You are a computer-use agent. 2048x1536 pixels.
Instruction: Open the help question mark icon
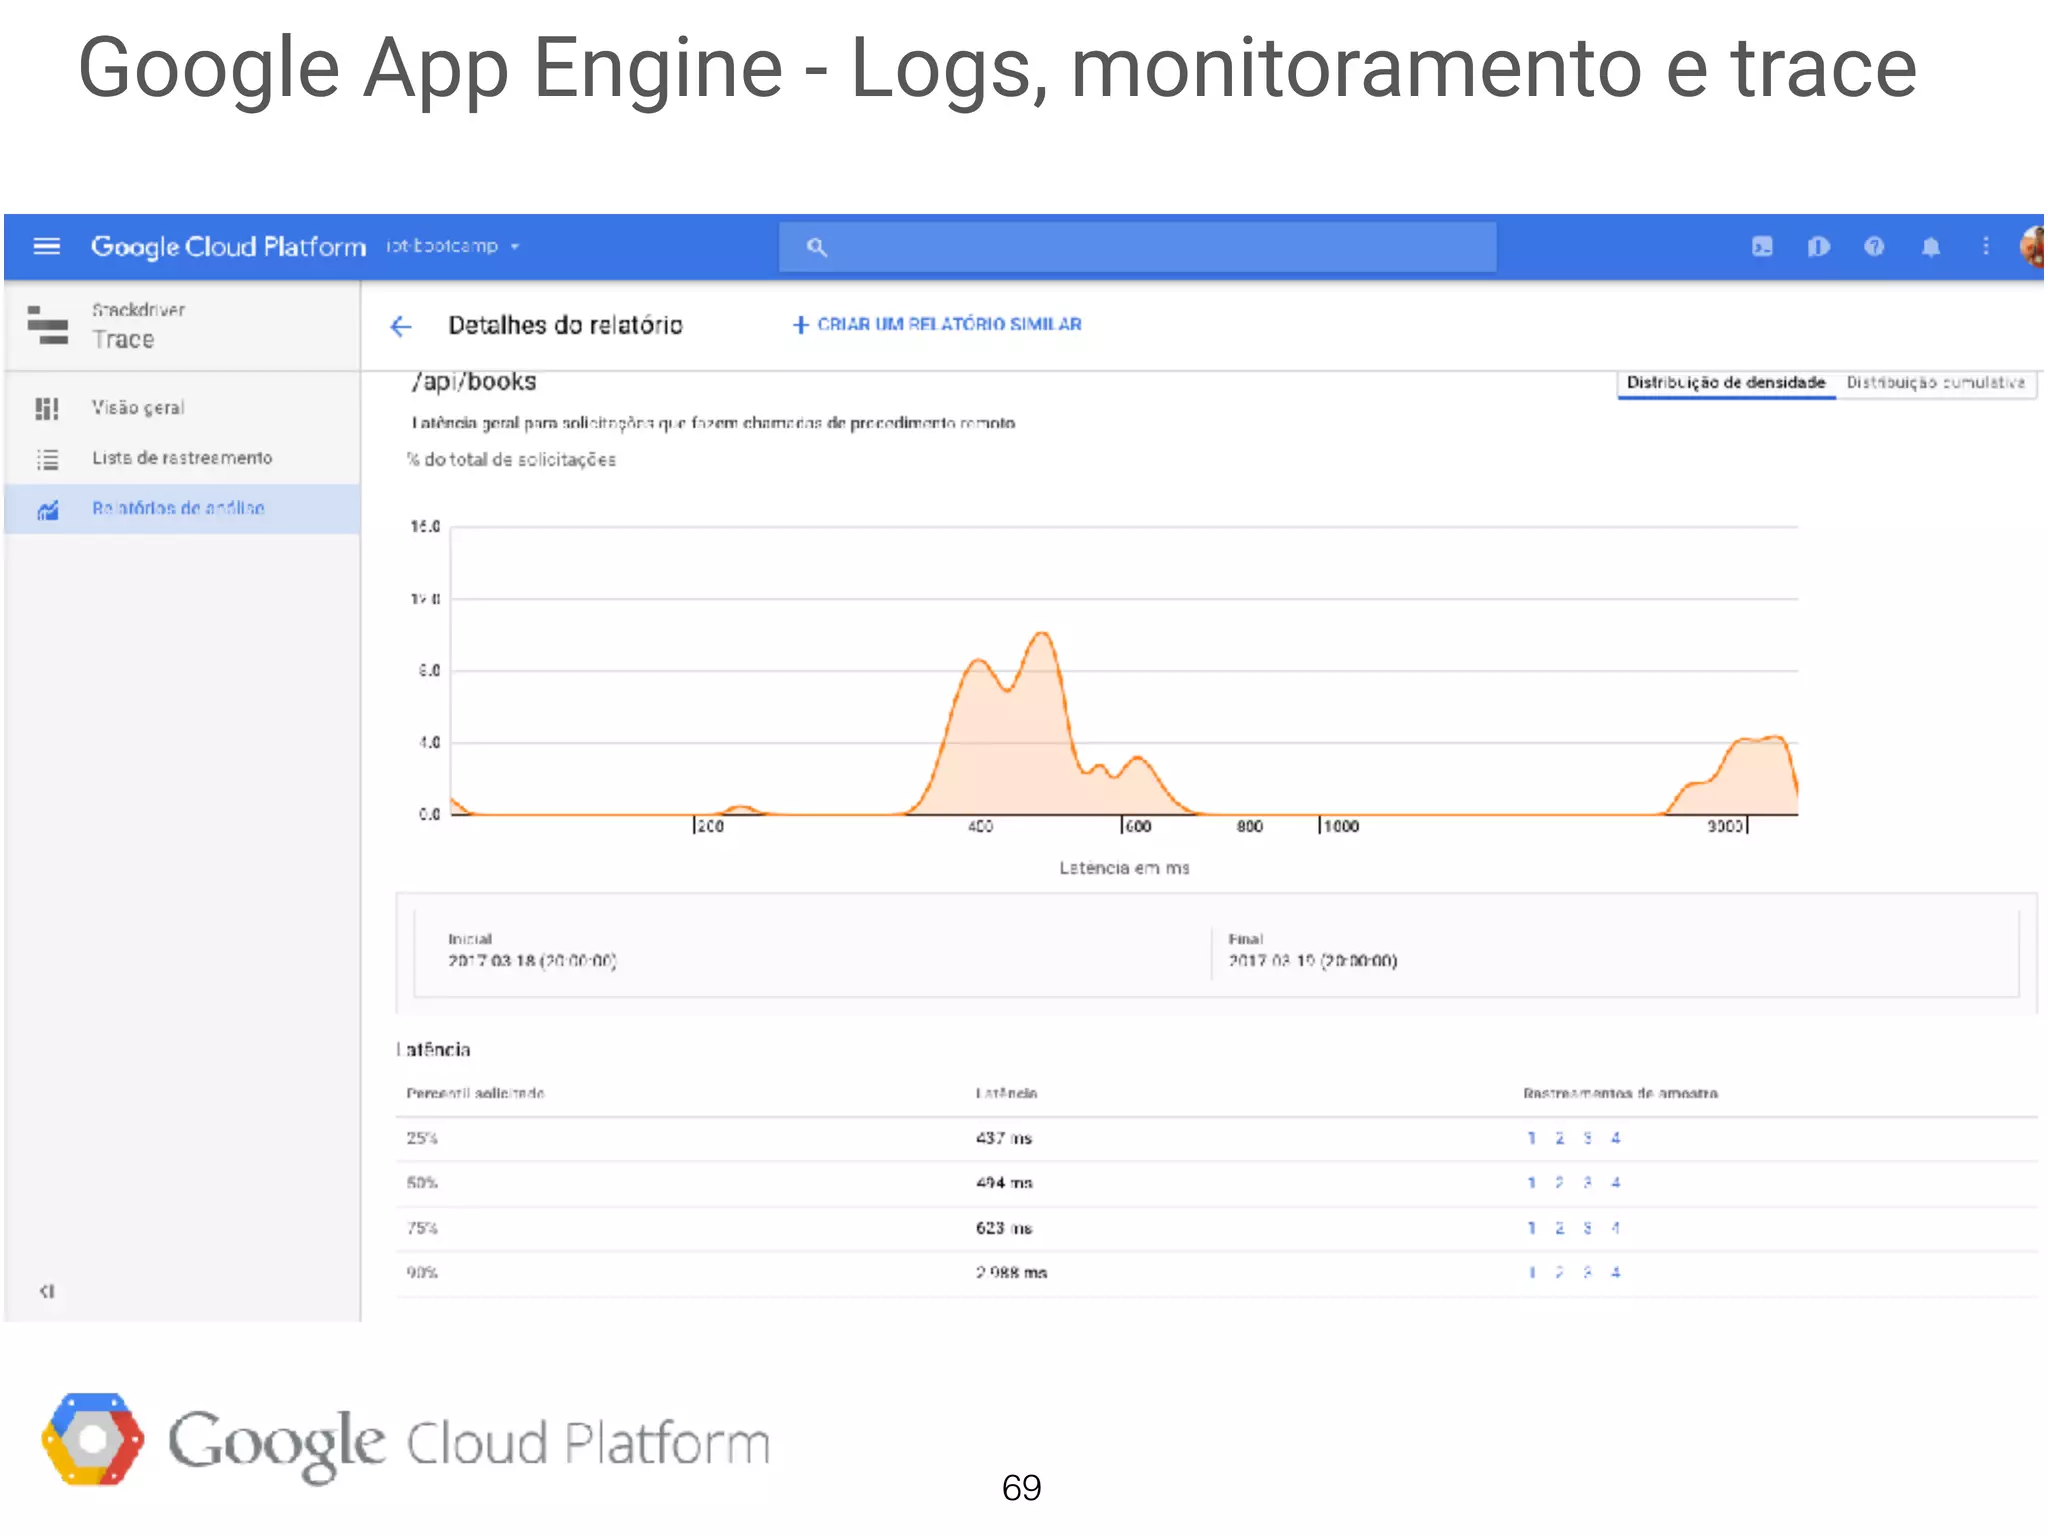tap(1874, 246)
